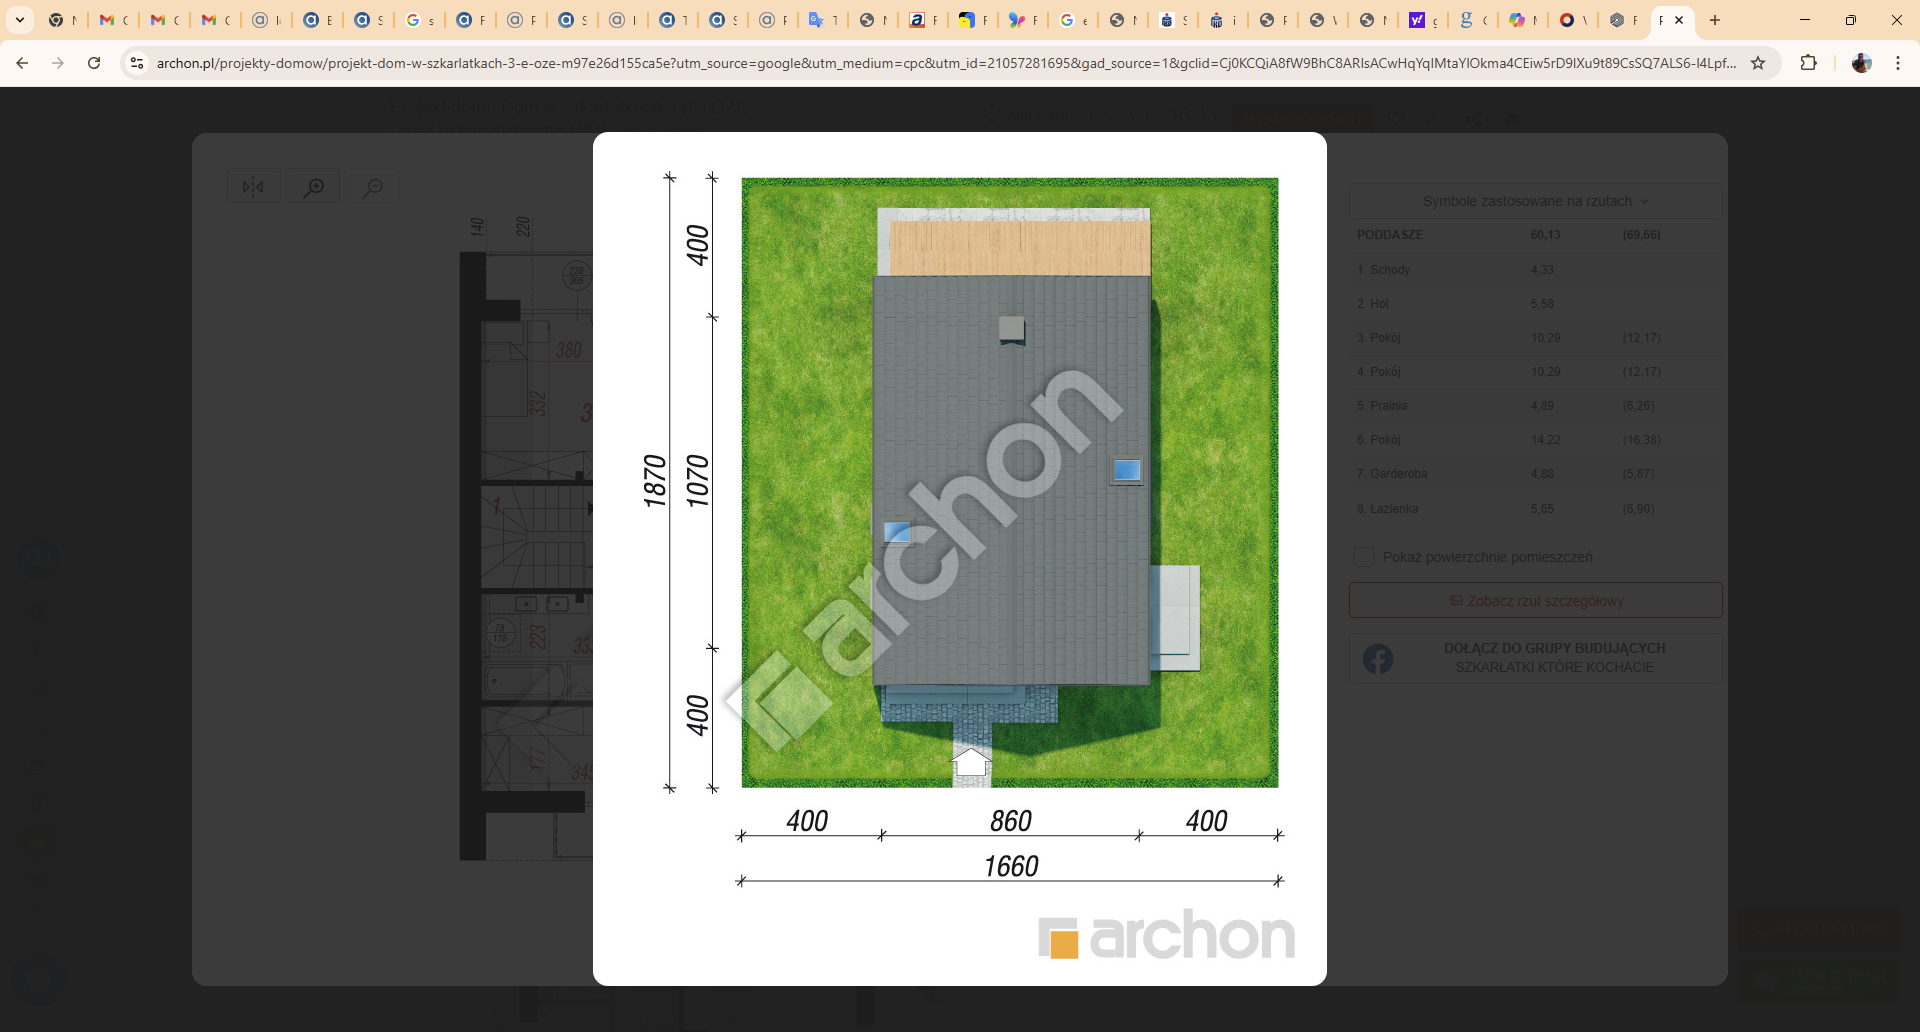Zoom in on the floor plan

click(314, 187)
